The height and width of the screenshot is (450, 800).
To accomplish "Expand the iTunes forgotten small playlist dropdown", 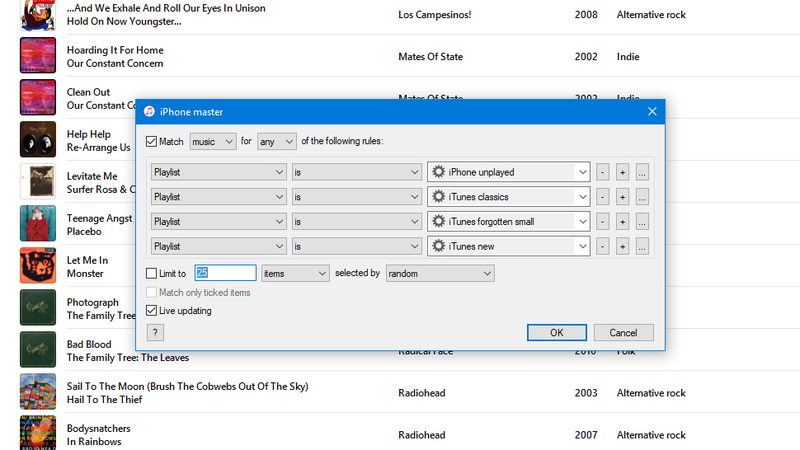I will [x=582, y=221].
